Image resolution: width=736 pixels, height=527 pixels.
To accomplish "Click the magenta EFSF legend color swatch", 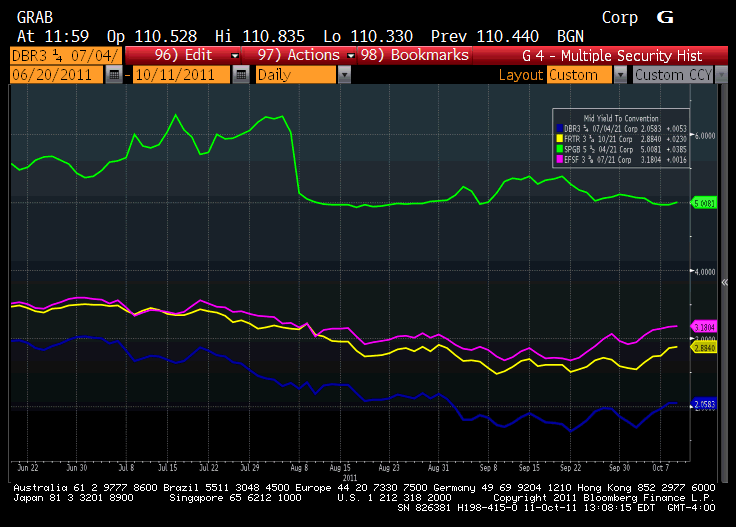I will click(560, 160).
